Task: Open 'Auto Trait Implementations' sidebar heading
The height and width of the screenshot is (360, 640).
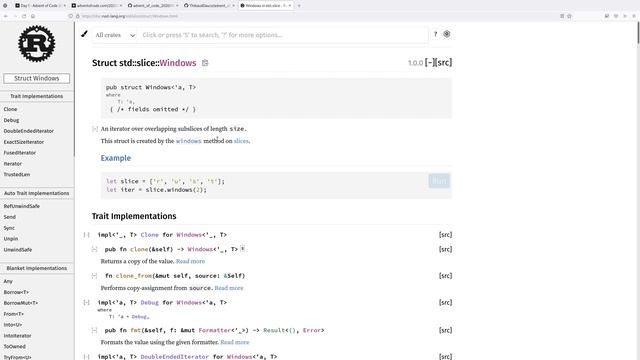Action: coord(37,193)
